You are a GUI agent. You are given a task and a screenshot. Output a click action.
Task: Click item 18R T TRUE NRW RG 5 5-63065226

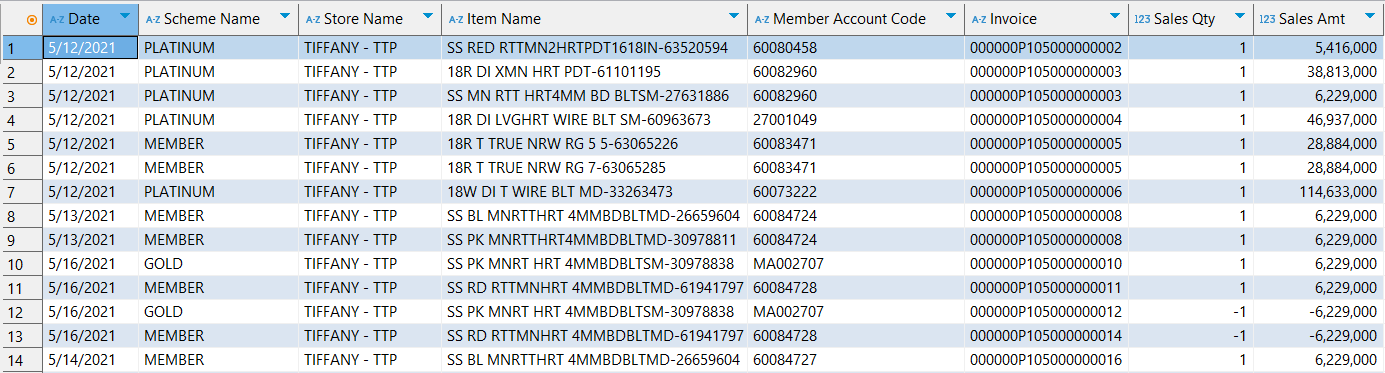click(594, 144)
